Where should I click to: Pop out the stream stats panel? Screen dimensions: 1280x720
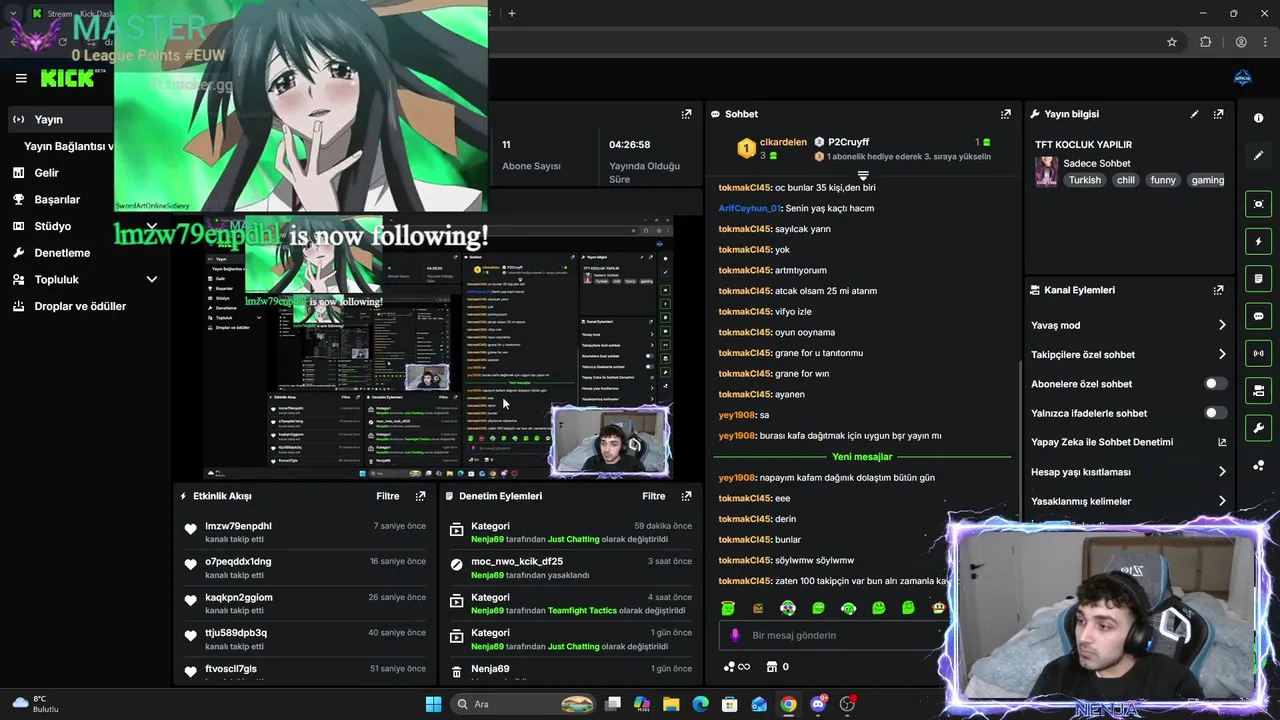[x=686, y=114]
